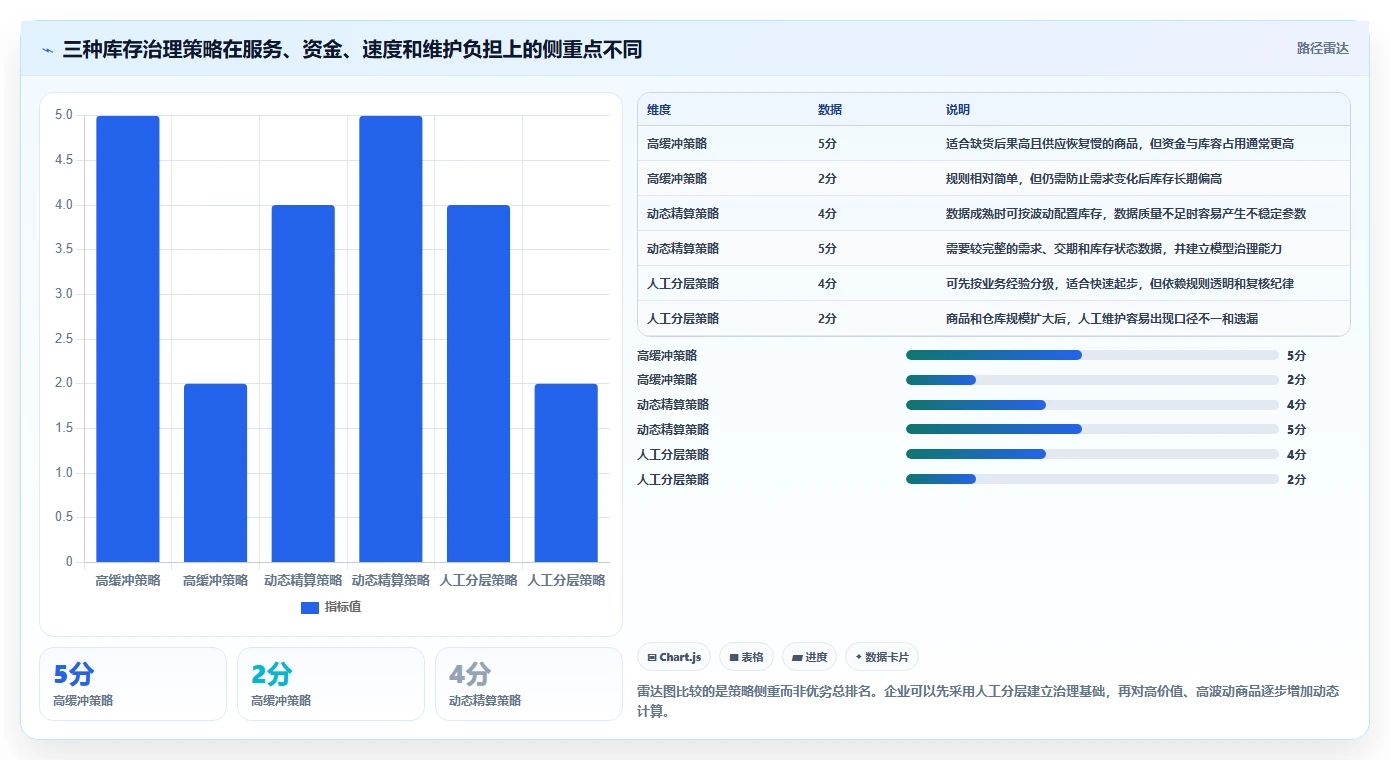Click the 动态精算策略 bar reaching 5.0

(391, 339)
